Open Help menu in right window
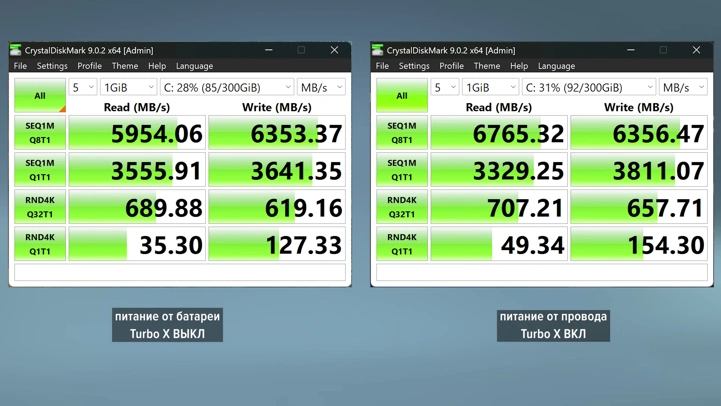Screen dimensions: 721x406 pyautogui.click(x=519, y=66)
